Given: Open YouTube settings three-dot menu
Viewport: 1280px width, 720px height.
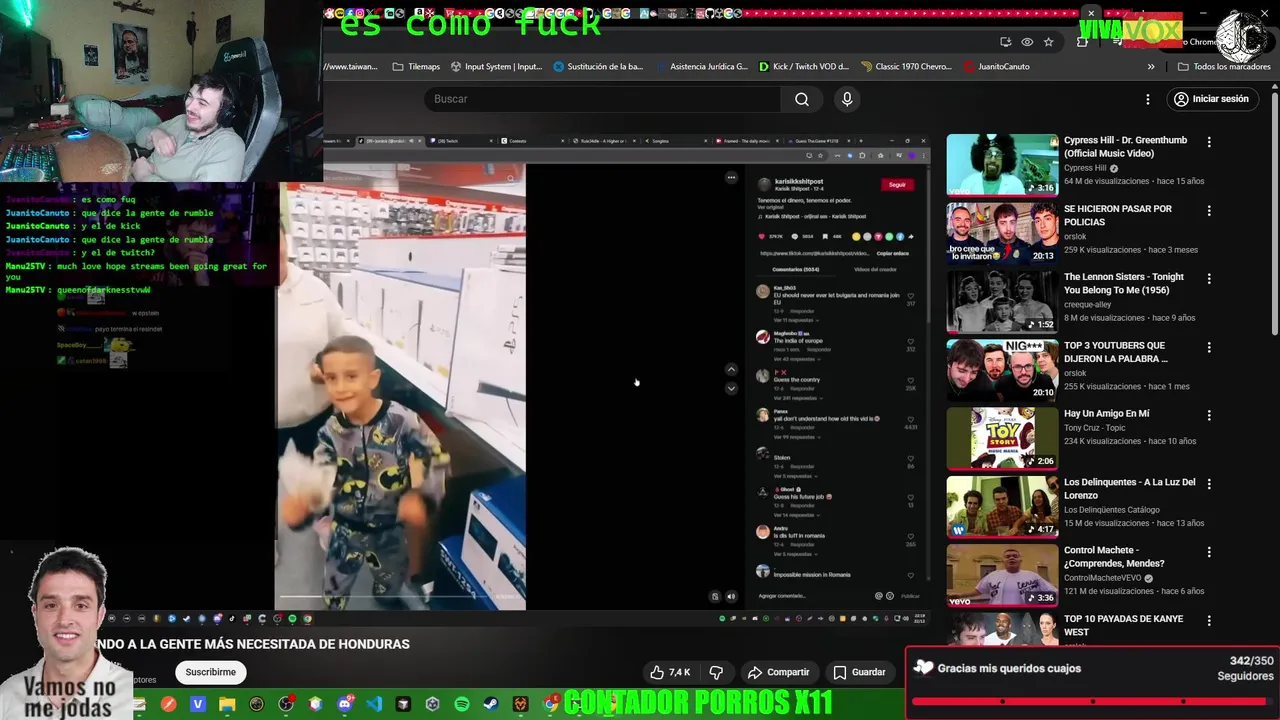Looking at the screenshot, I should point(1148,99).
